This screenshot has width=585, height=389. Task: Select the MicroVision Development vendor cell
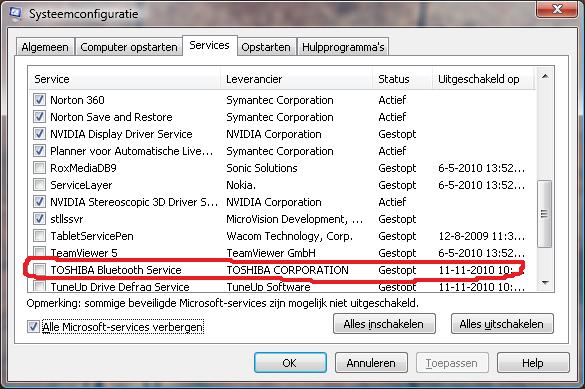(294, 219)
